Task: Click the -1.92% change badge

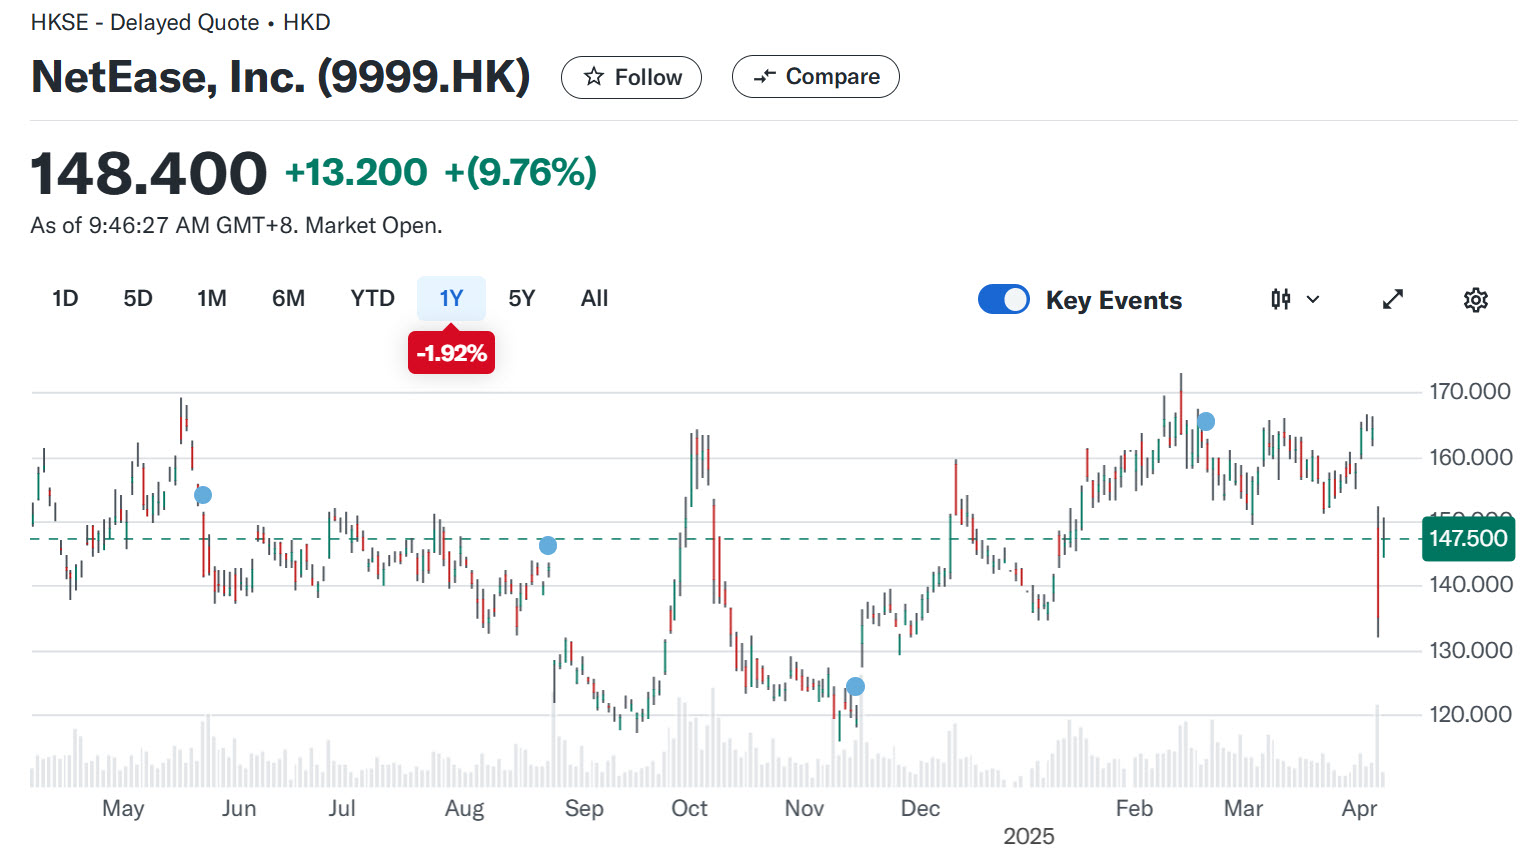Action: coord(451,353)
